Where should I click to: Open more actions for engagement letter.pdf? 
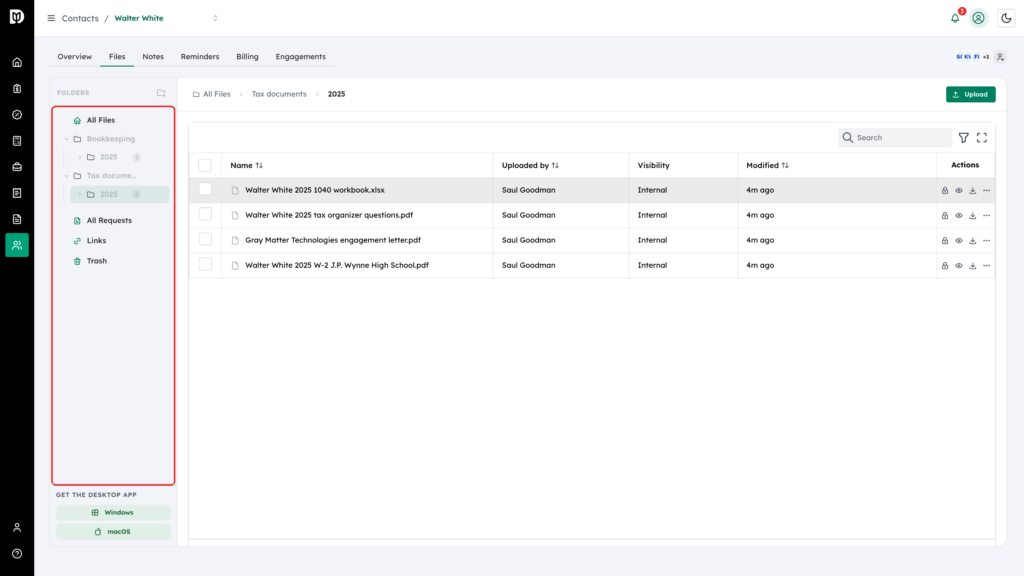click(987, 240)
